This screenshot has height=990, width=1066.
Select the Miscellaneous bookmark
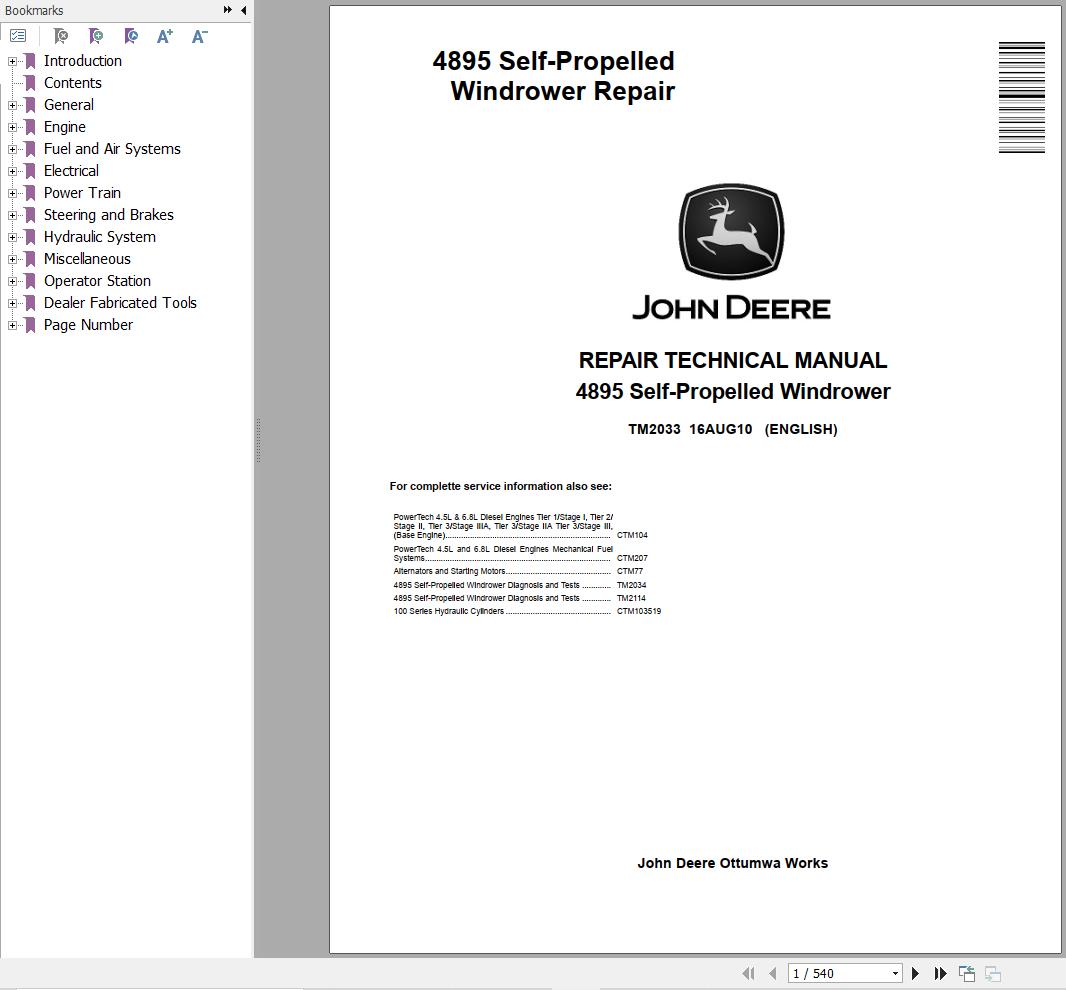(87, 259)
